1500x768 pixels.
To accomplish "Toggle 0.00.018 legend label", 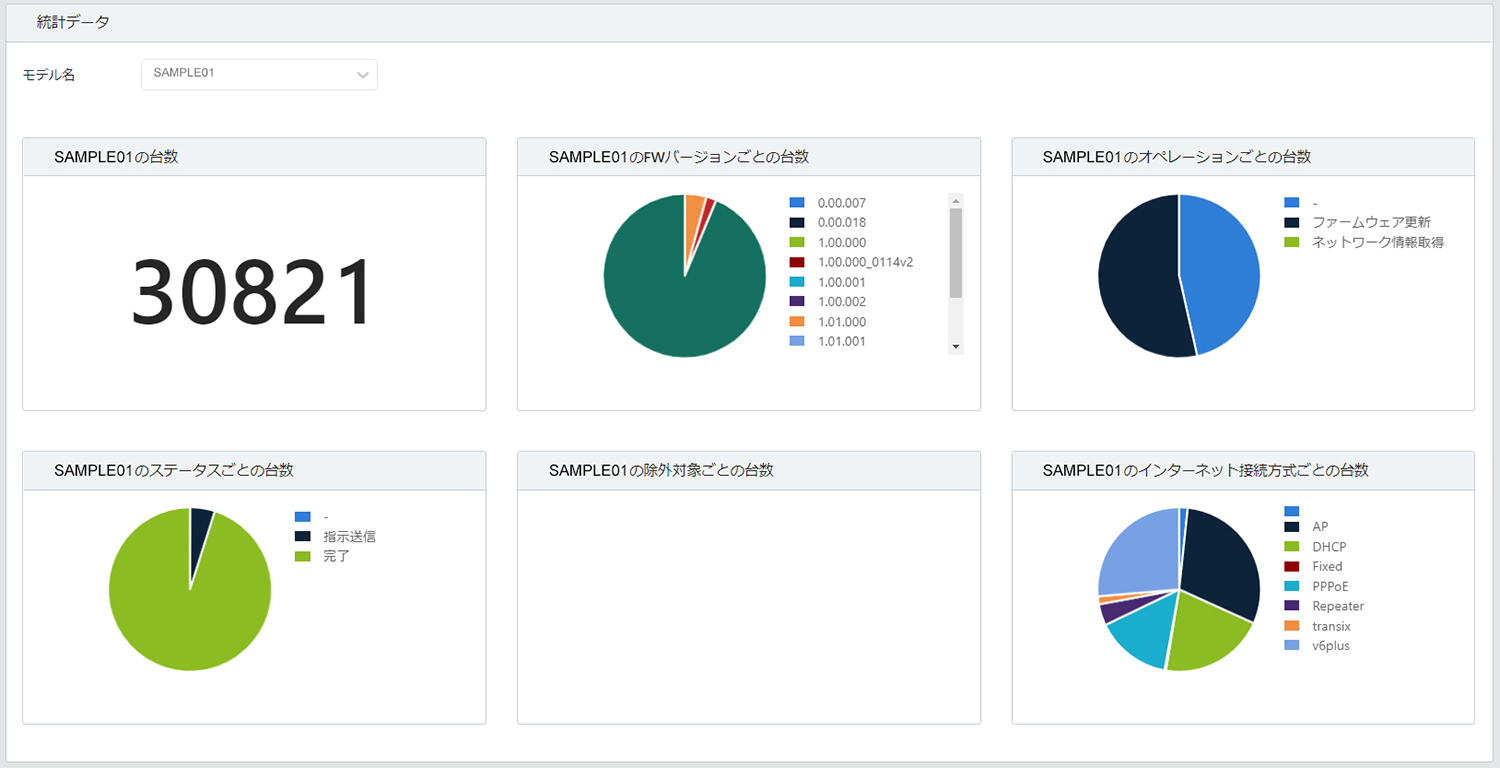I will pos(842,222).
